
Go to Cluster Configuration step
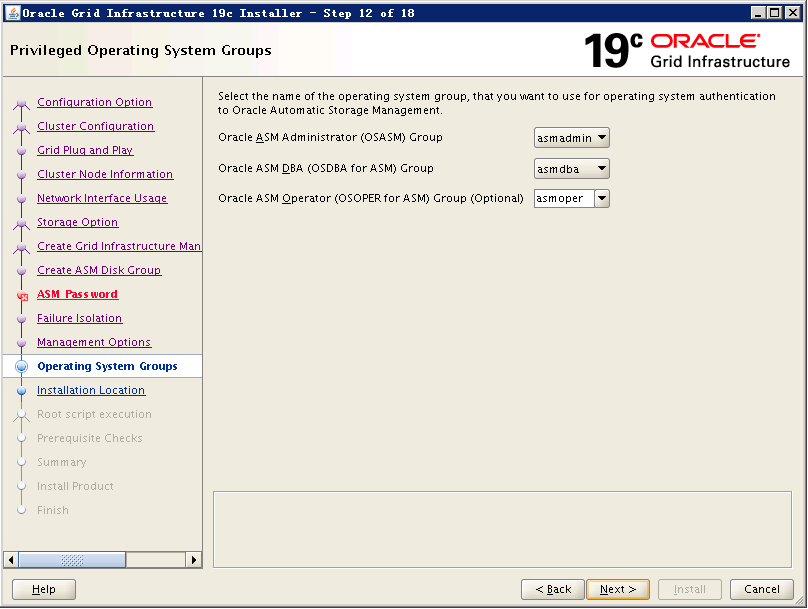tap(95, 126)
